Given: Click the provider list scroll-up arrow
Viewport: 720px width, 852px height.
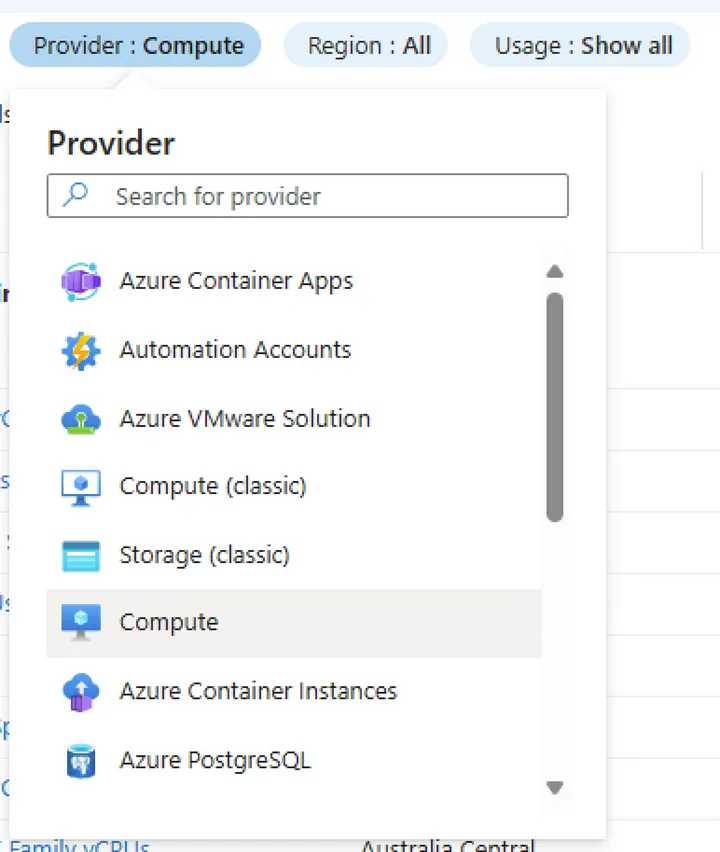Looking at the screenshot, I should pos(554,271).
